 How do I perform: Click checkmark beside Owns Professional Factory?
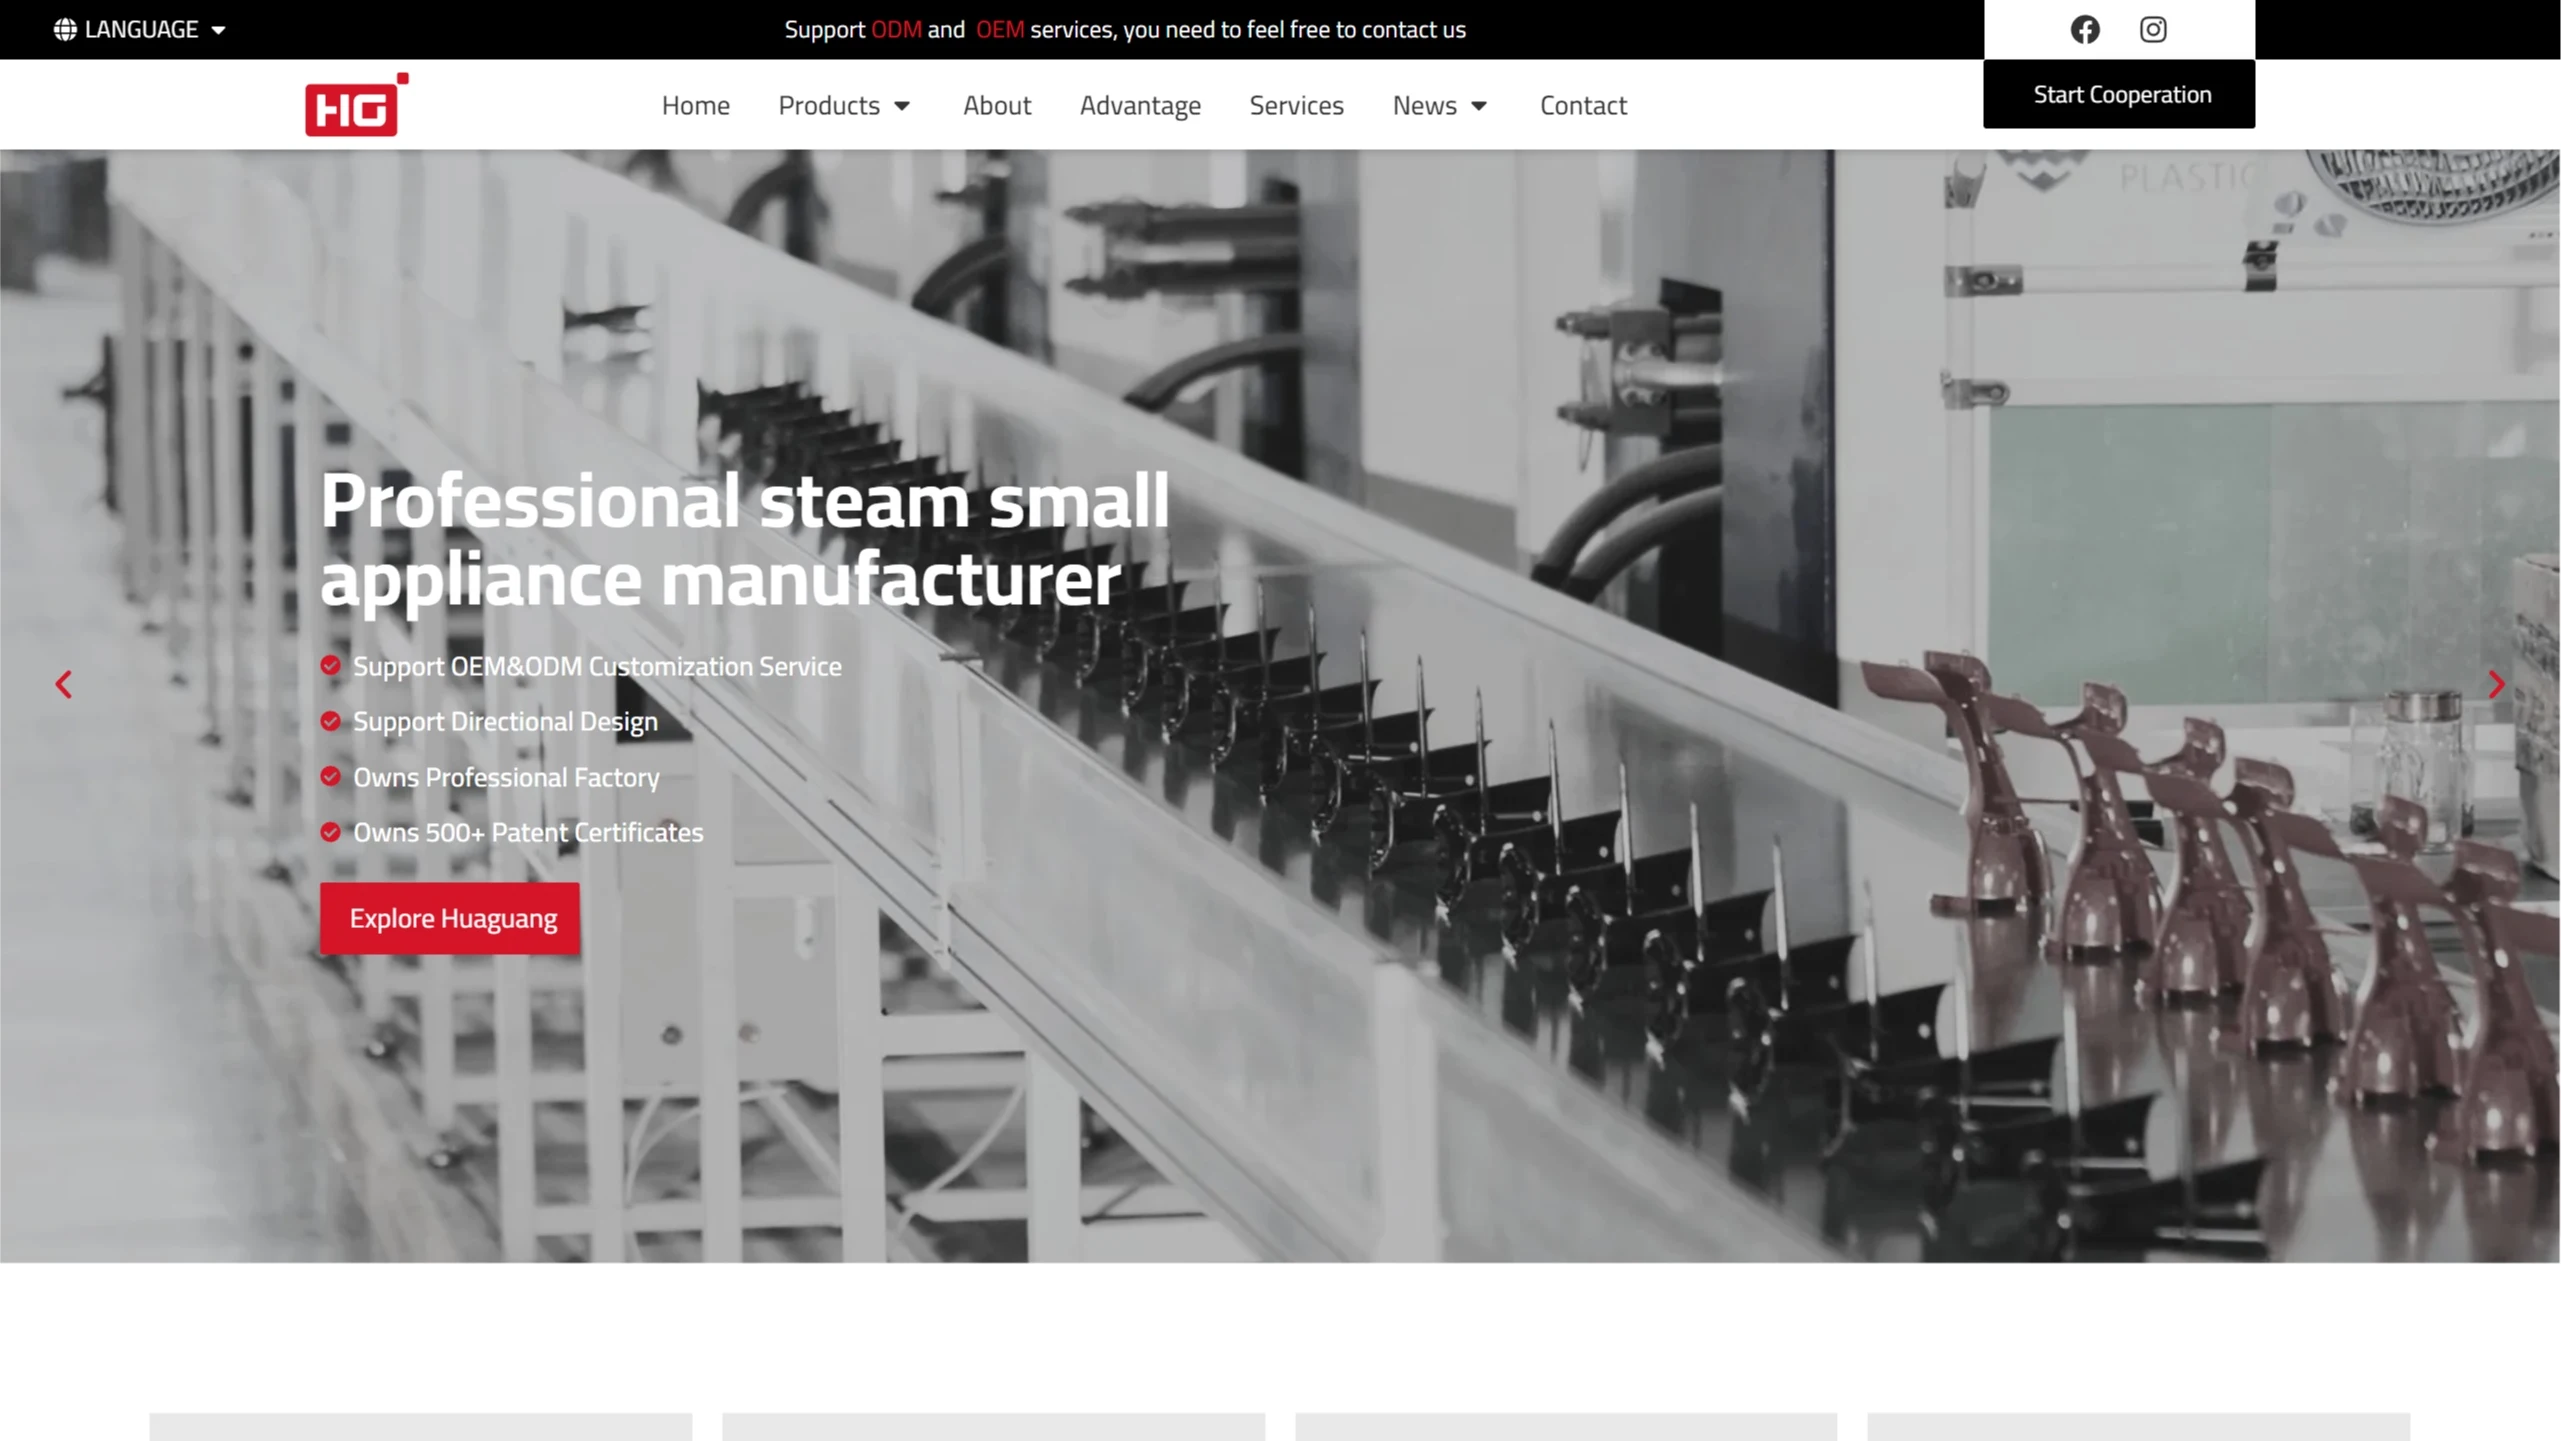(x=330, y=777)
